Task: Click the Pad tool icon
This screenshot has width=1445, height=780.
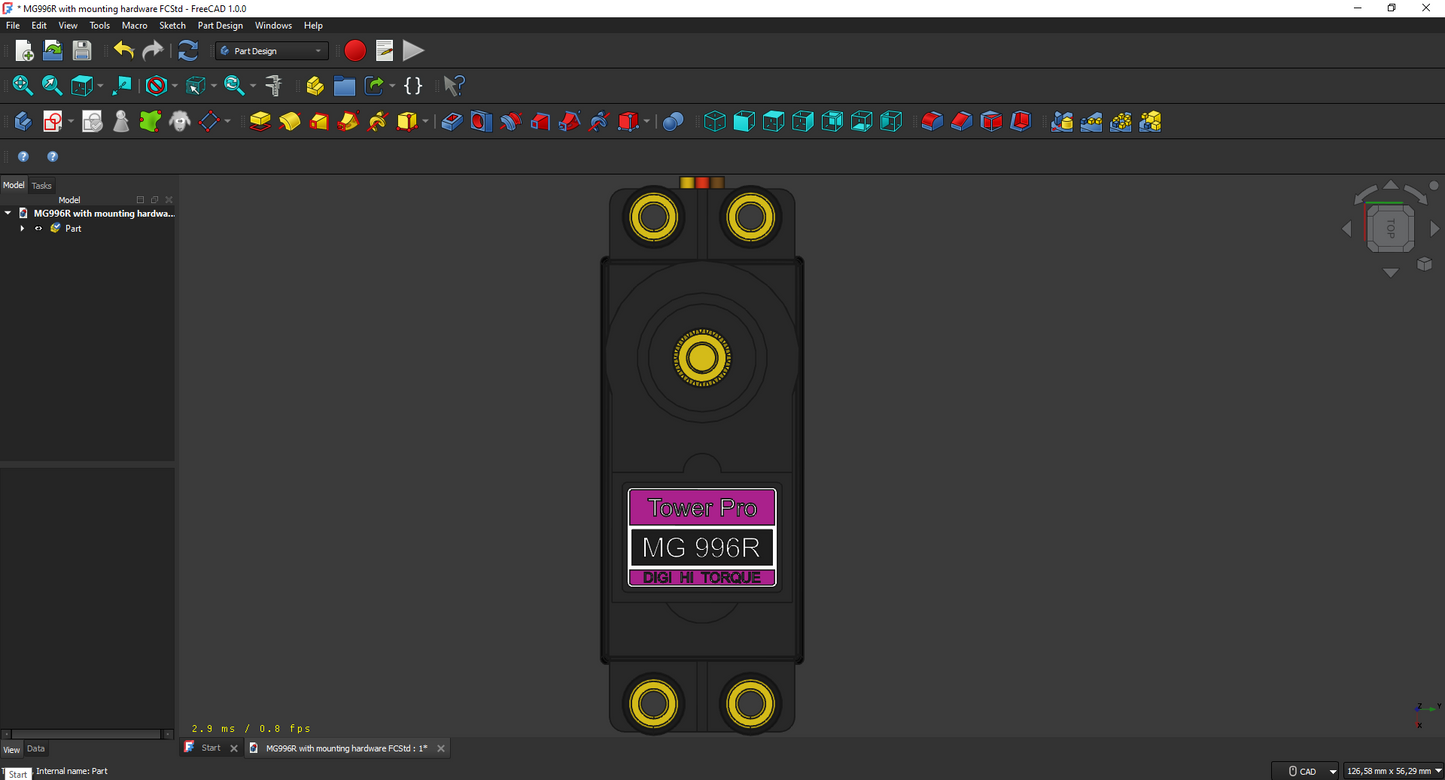Action: coord(260,121)
